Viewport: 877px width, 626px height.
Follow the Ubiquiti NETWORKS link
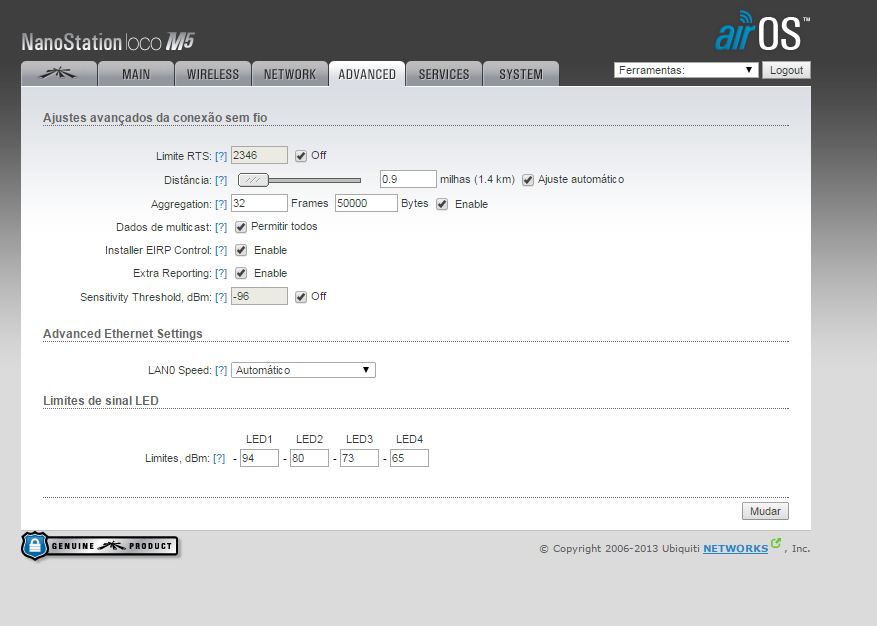(735, 548)
